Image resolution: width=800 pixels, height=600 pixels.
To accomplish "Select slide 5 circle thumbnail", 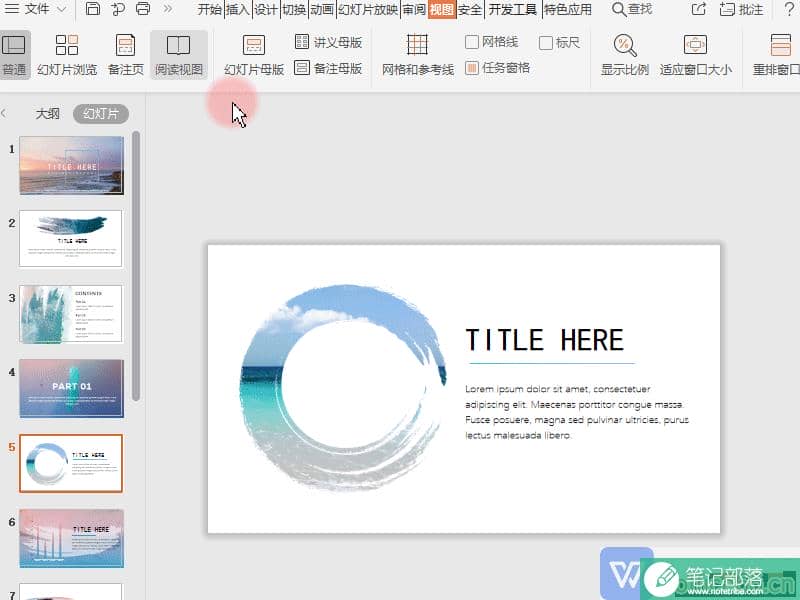I will coord(71,463).
